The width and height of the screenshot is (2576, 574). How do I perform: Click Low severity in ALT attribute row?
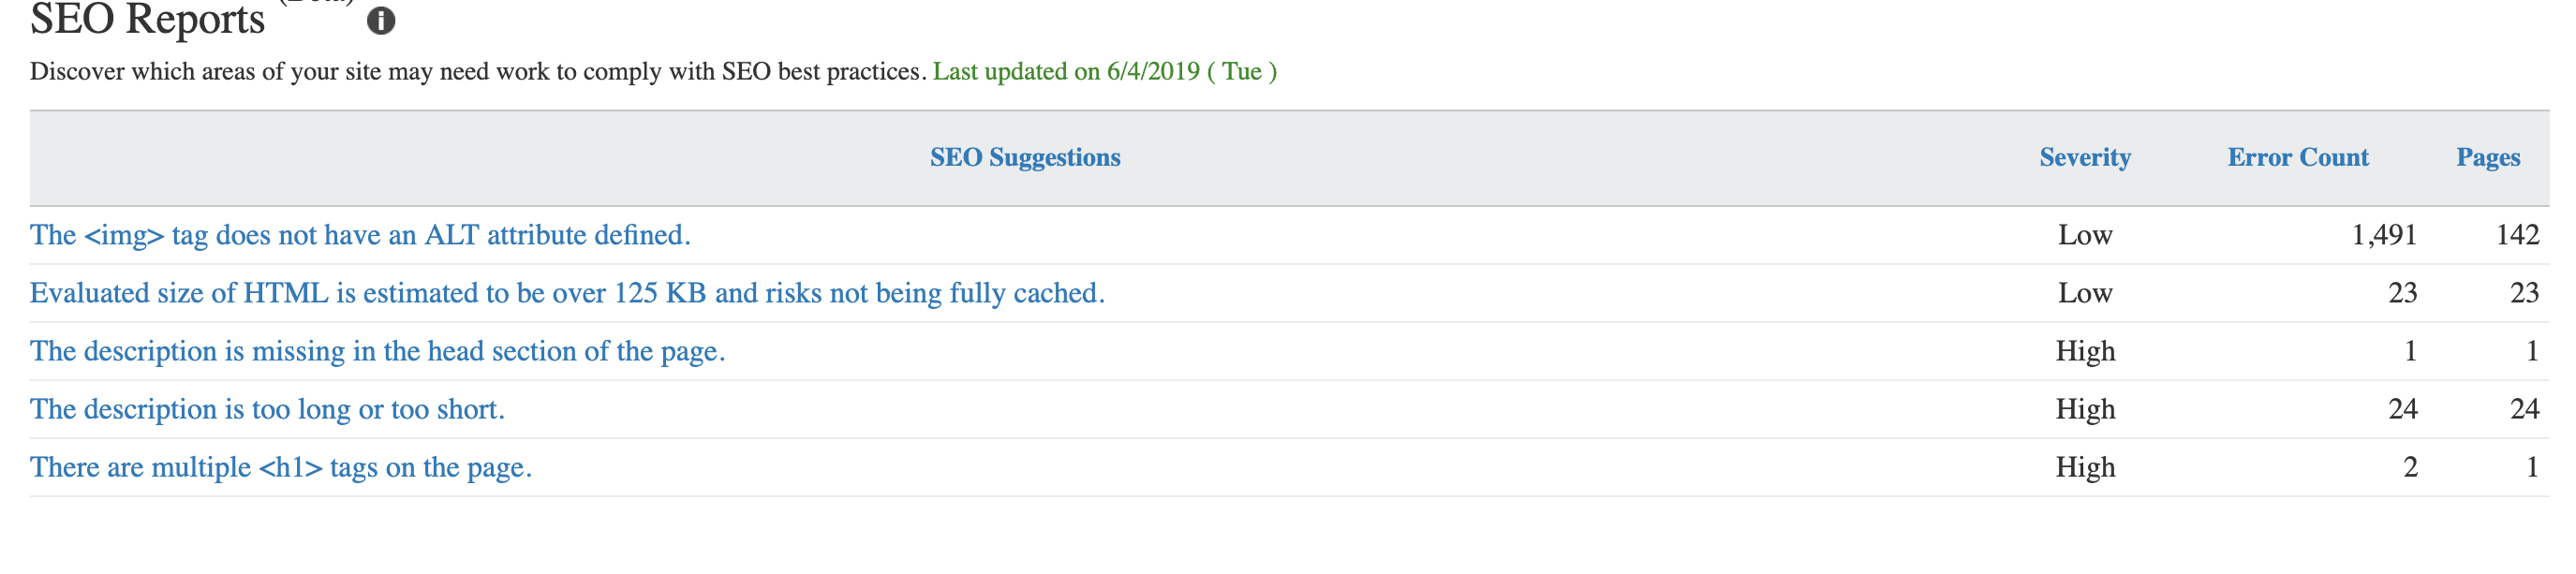point(2085,235)
